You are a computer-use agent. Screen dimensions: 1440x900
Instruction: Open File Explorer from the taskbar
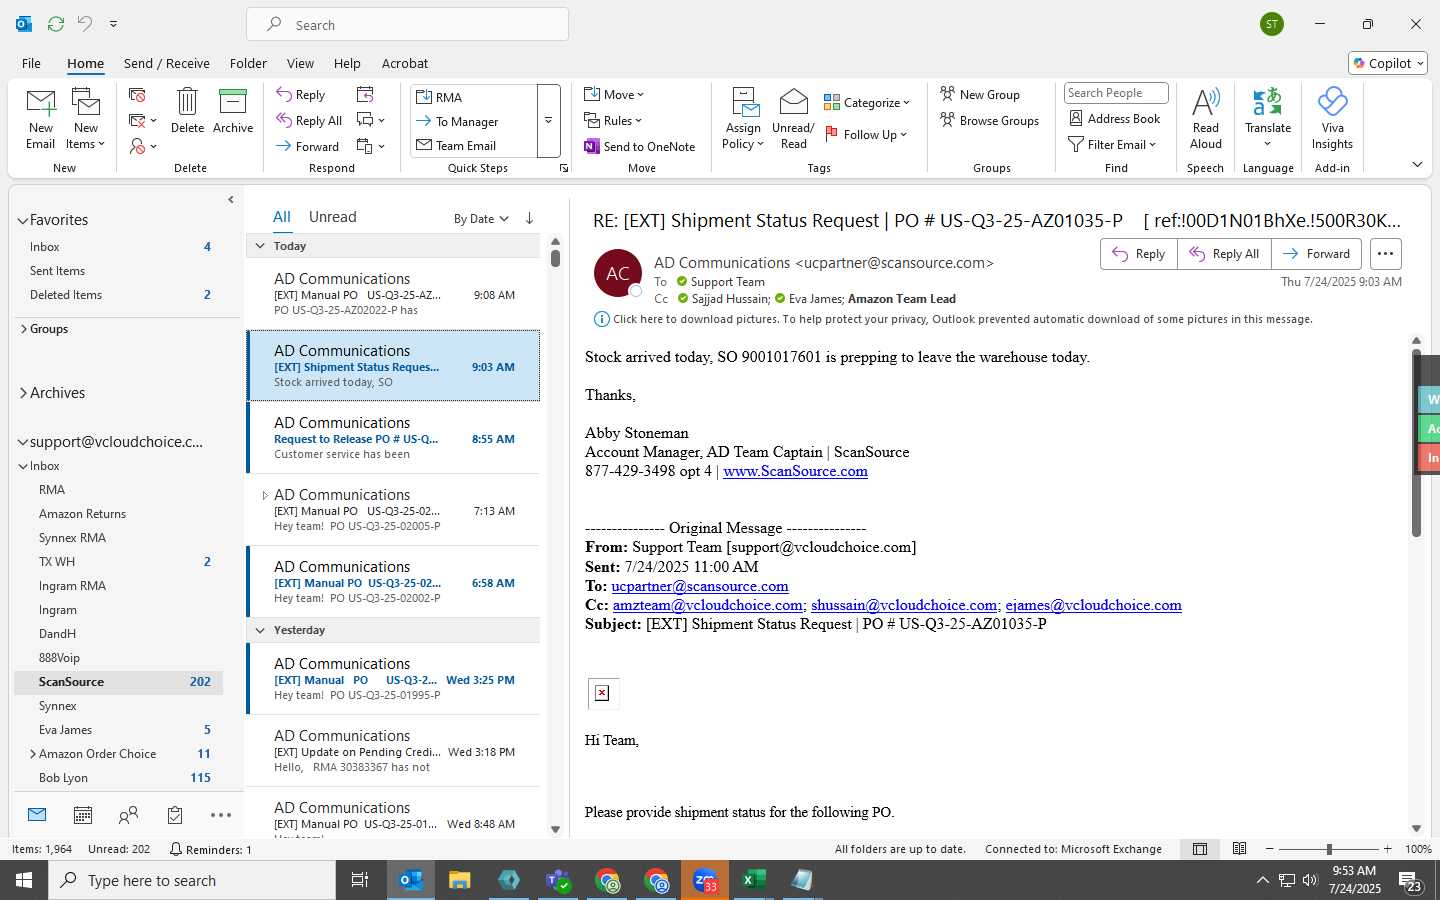click(x=459, y=880)
